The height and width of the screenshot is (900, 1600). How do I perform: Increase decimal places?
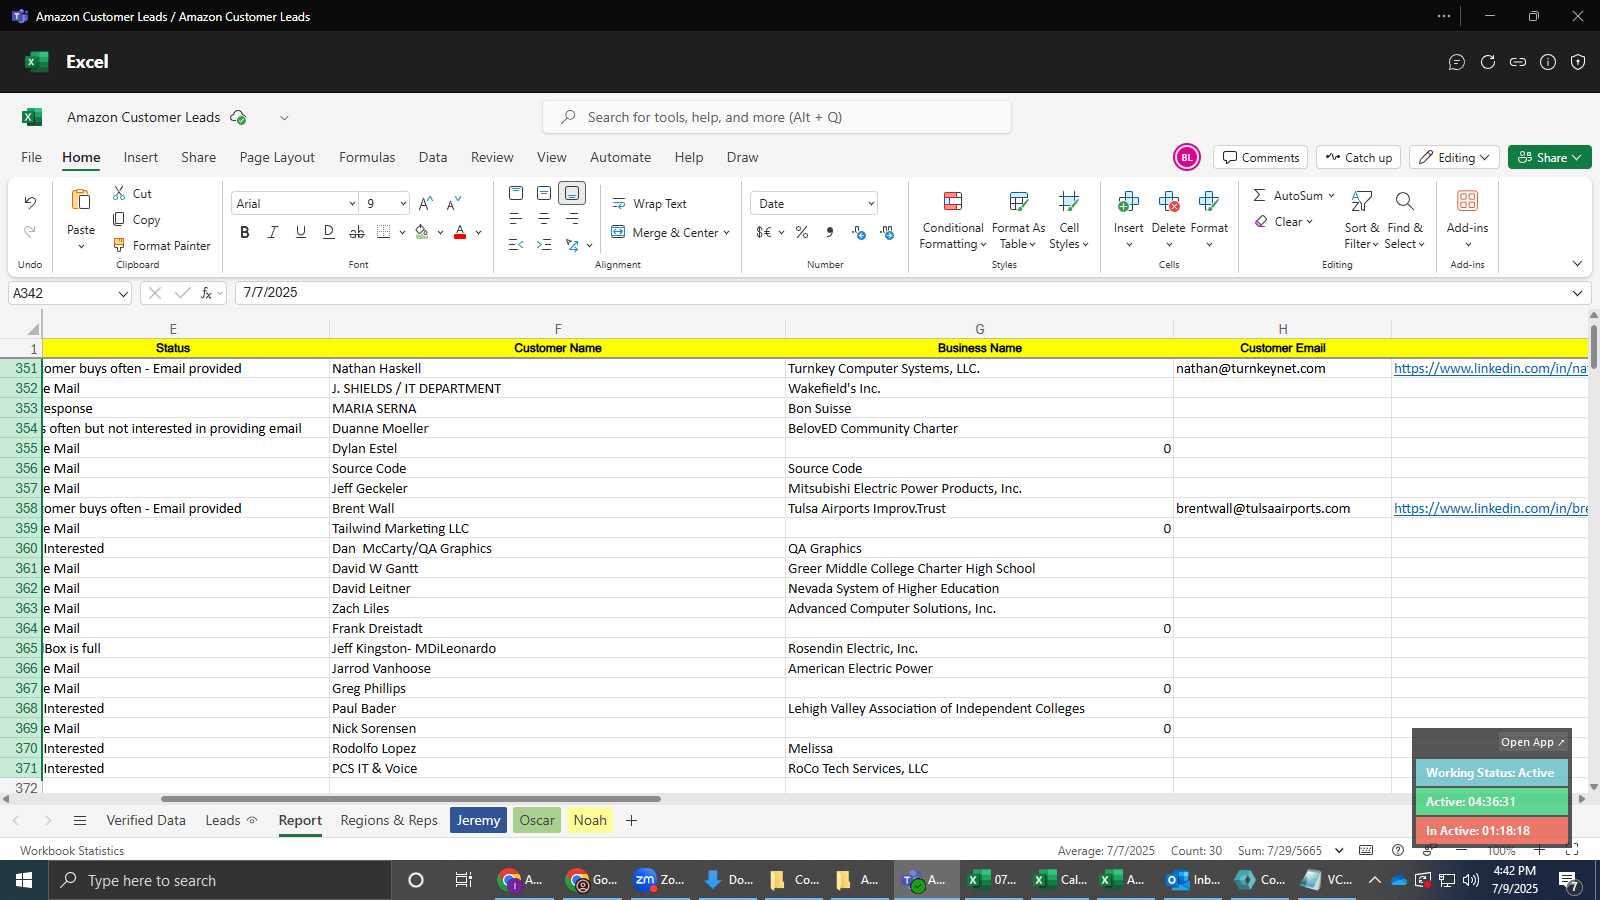tap(858, 232)
